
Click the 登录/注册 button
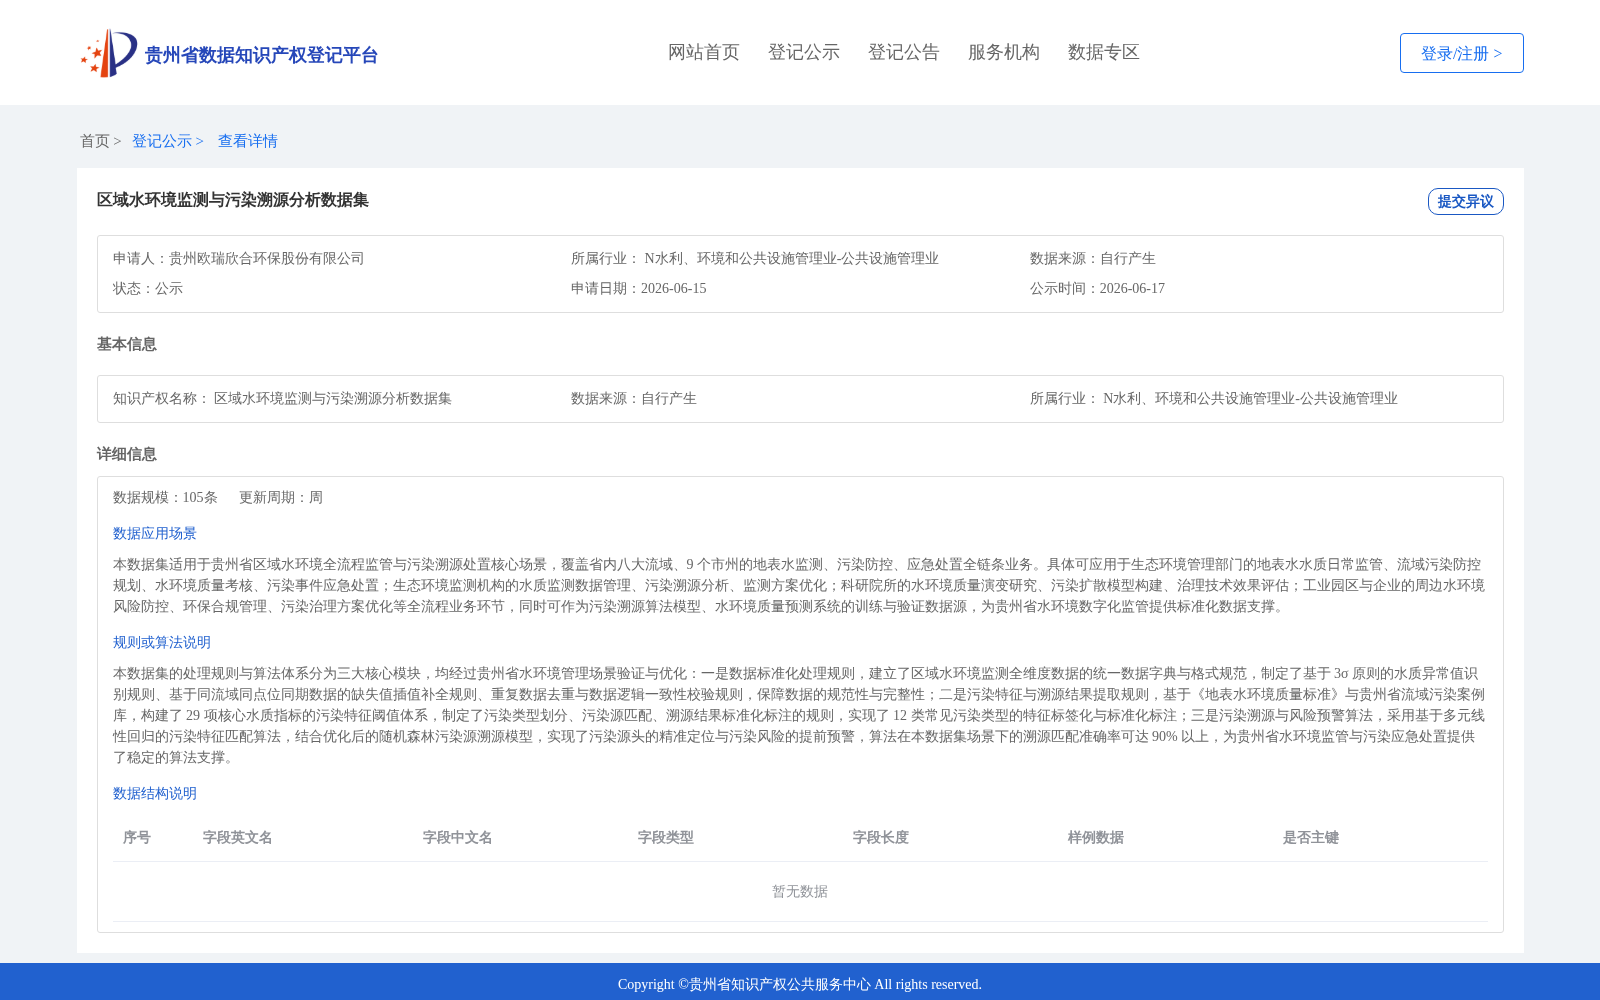click(x=1461, y=53)
